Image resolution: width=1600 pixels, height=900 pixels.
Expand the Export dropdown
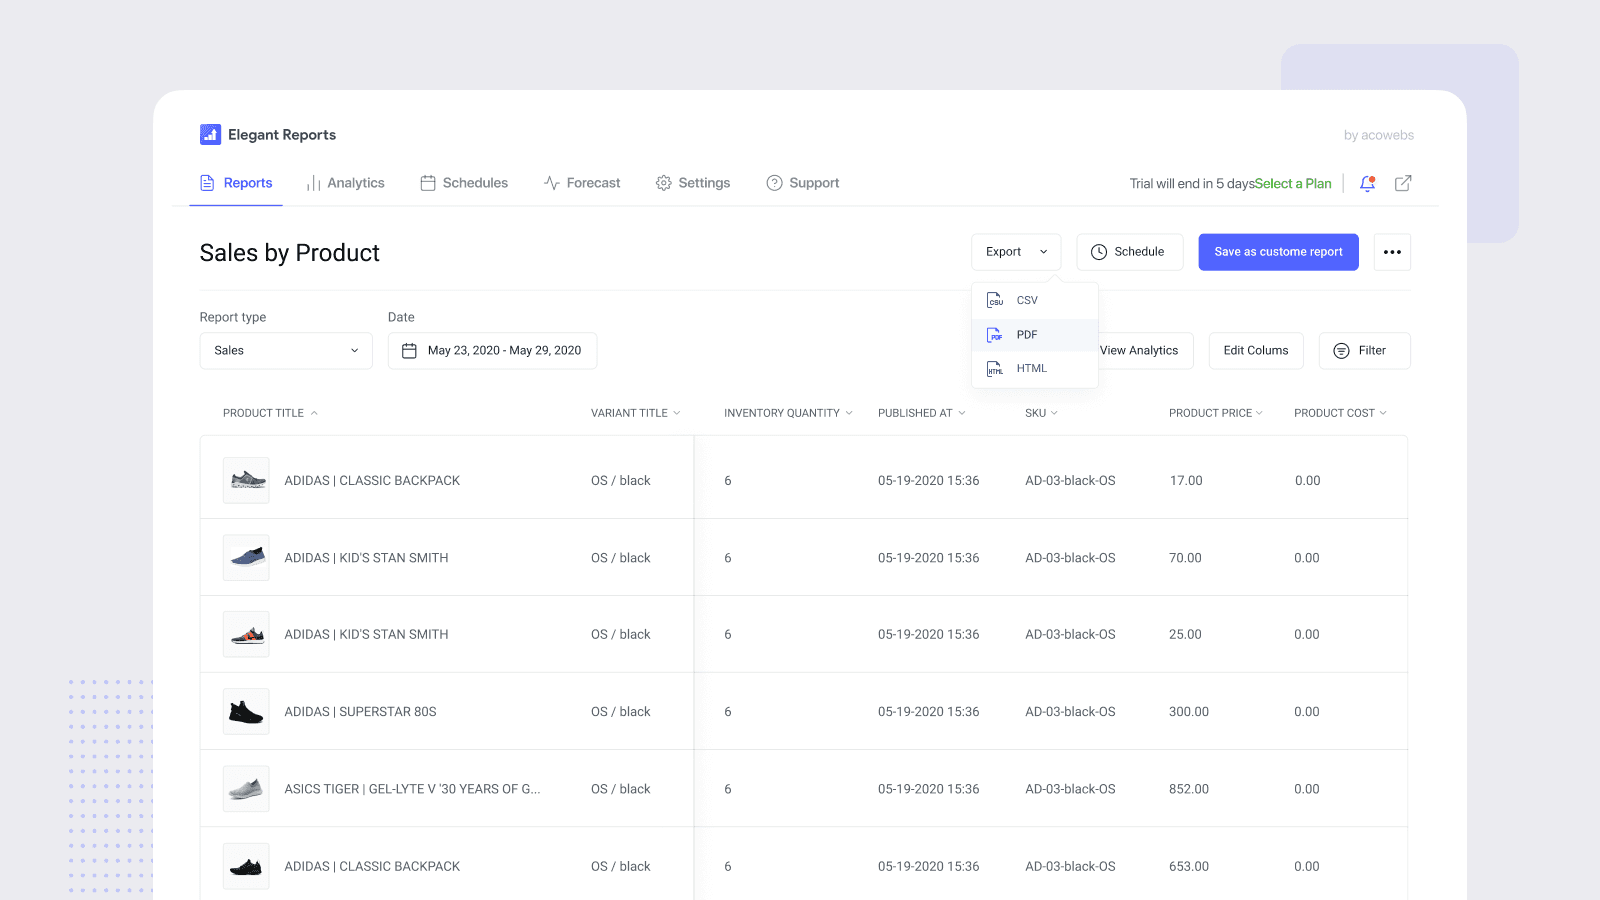pyautogui.click(x=1015, y=252)
